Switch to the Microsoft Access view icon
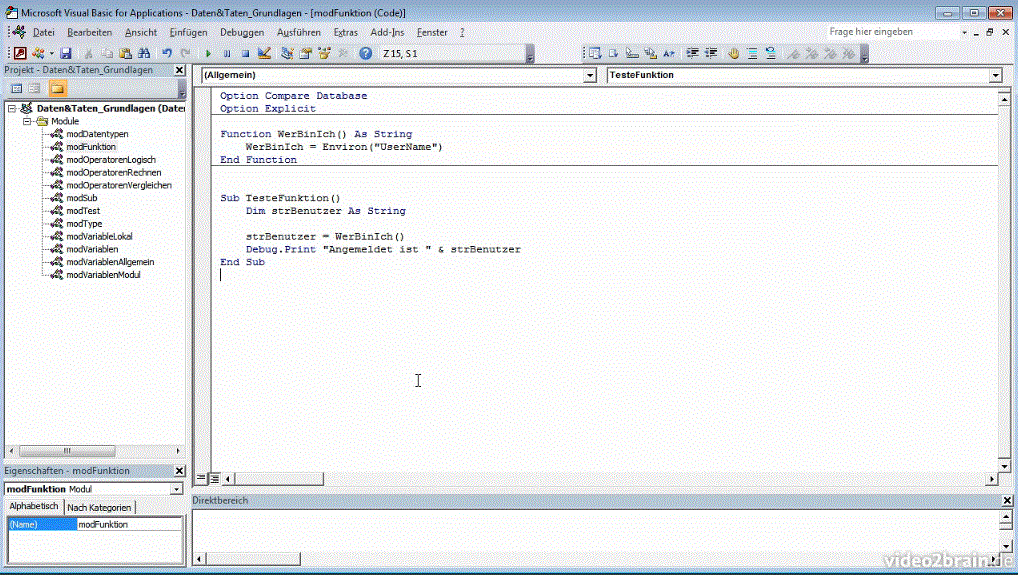This screenshot has width=1018, height=575. pos(20,53)
